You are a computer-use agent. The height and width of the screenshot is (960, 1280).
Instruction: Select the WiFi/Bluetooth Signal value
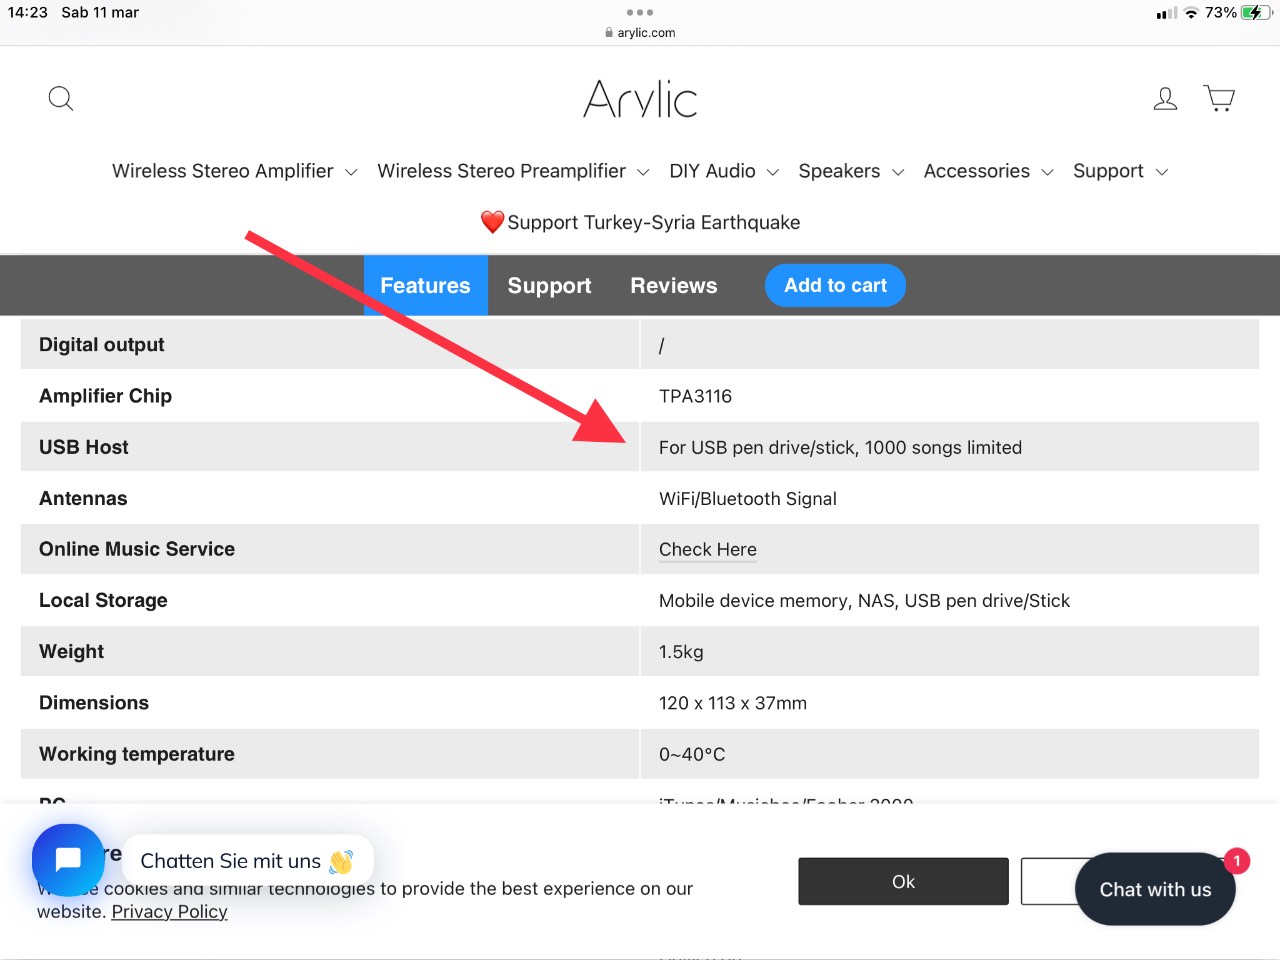[x=747, y=499]
